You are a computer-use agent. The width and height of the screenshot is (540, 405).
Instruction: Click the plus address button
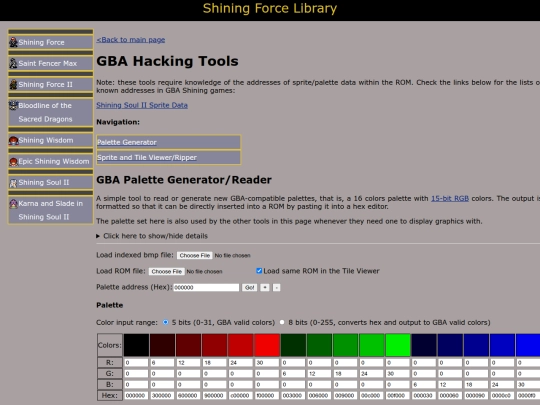(264, 287)
